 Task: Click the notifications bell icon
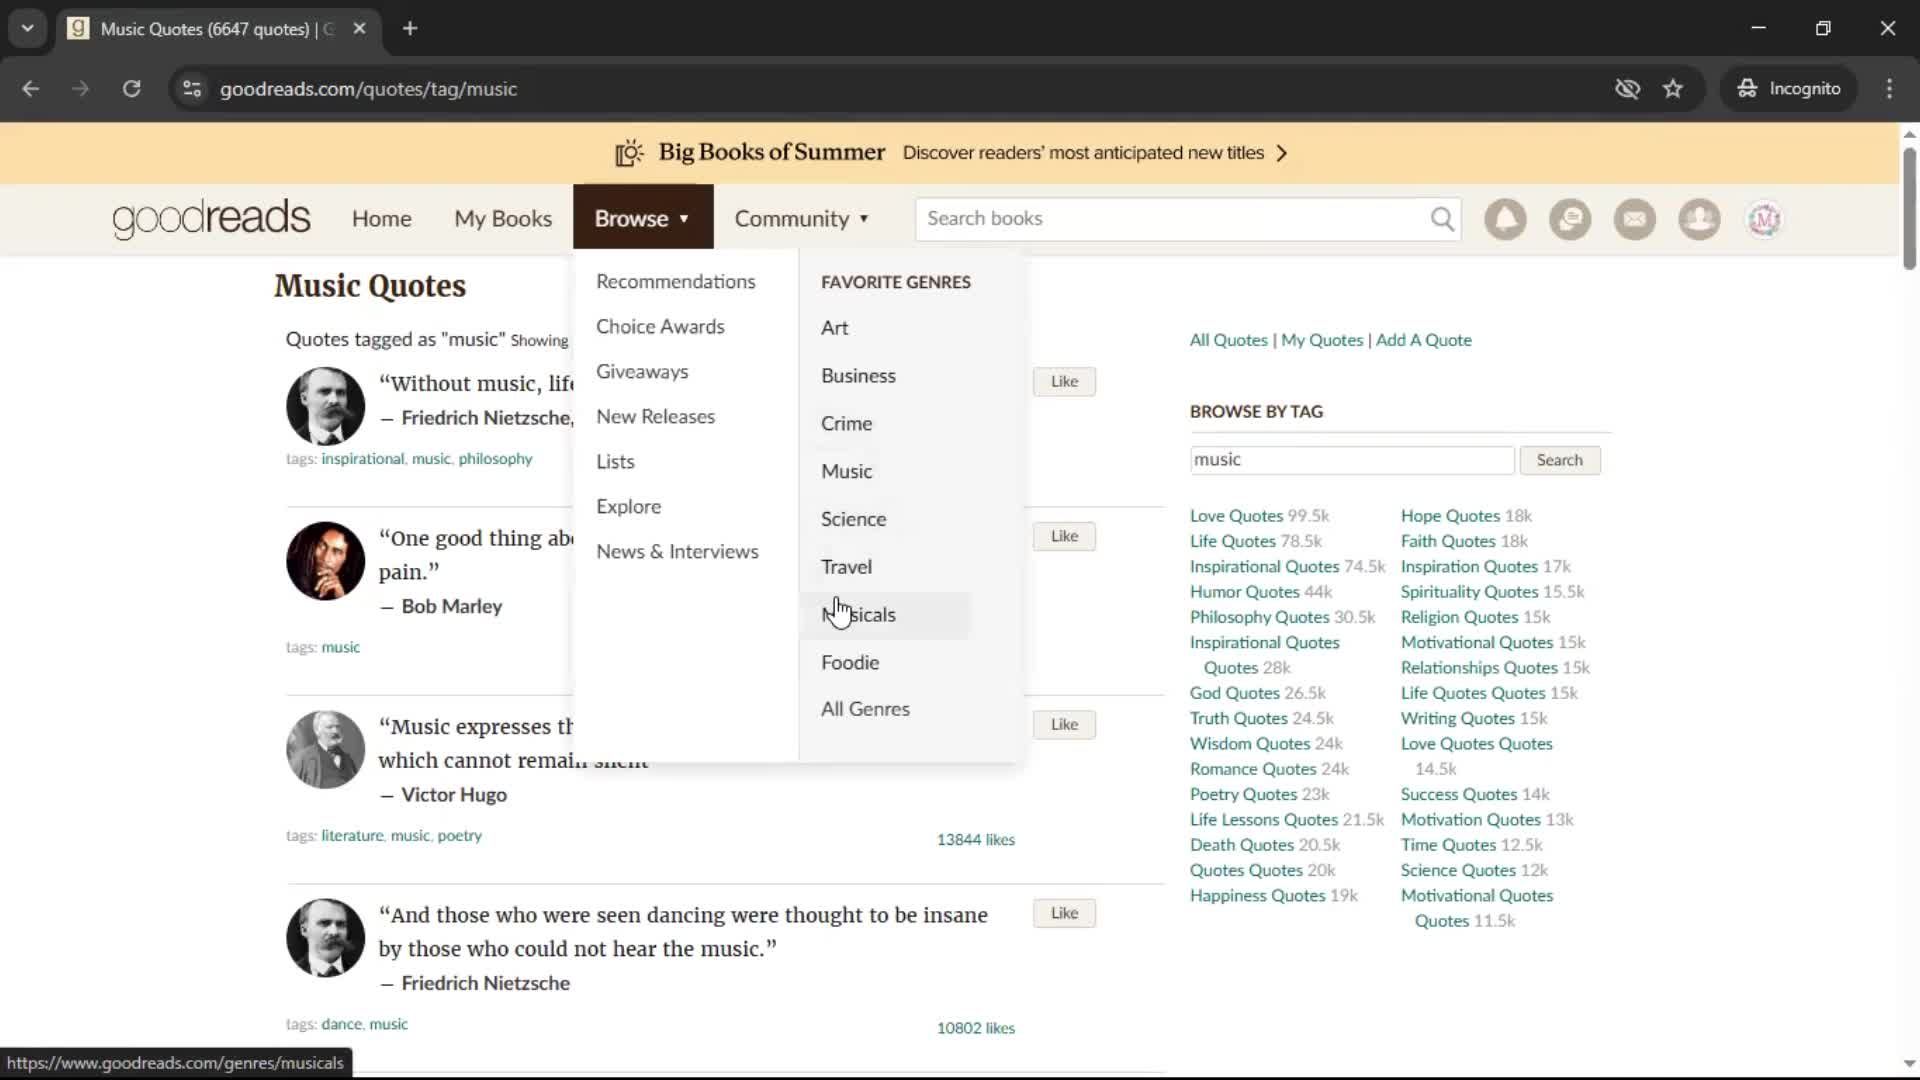point(1505,219)
